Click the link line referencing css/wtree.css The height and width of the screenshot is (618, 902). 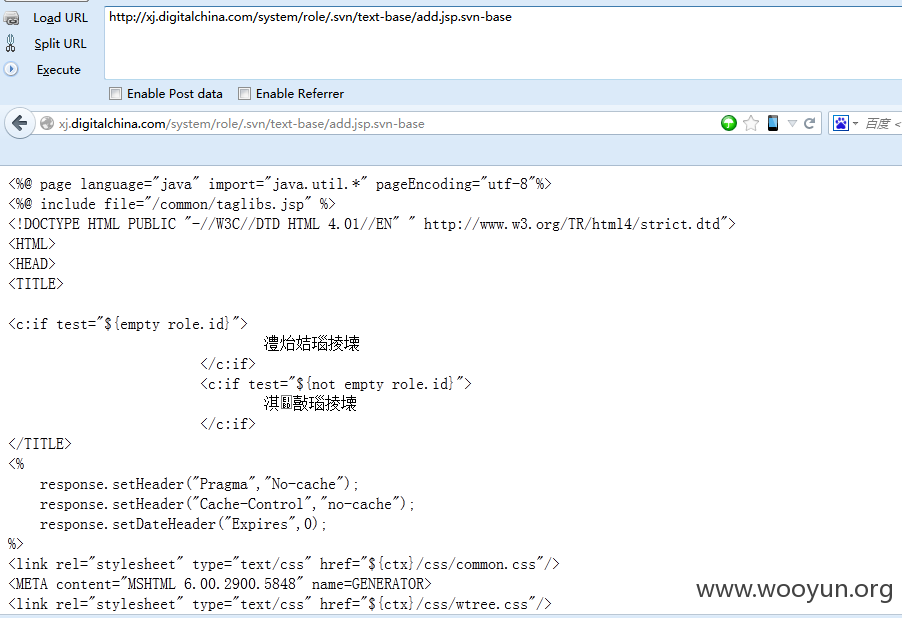tap(280, 604)
